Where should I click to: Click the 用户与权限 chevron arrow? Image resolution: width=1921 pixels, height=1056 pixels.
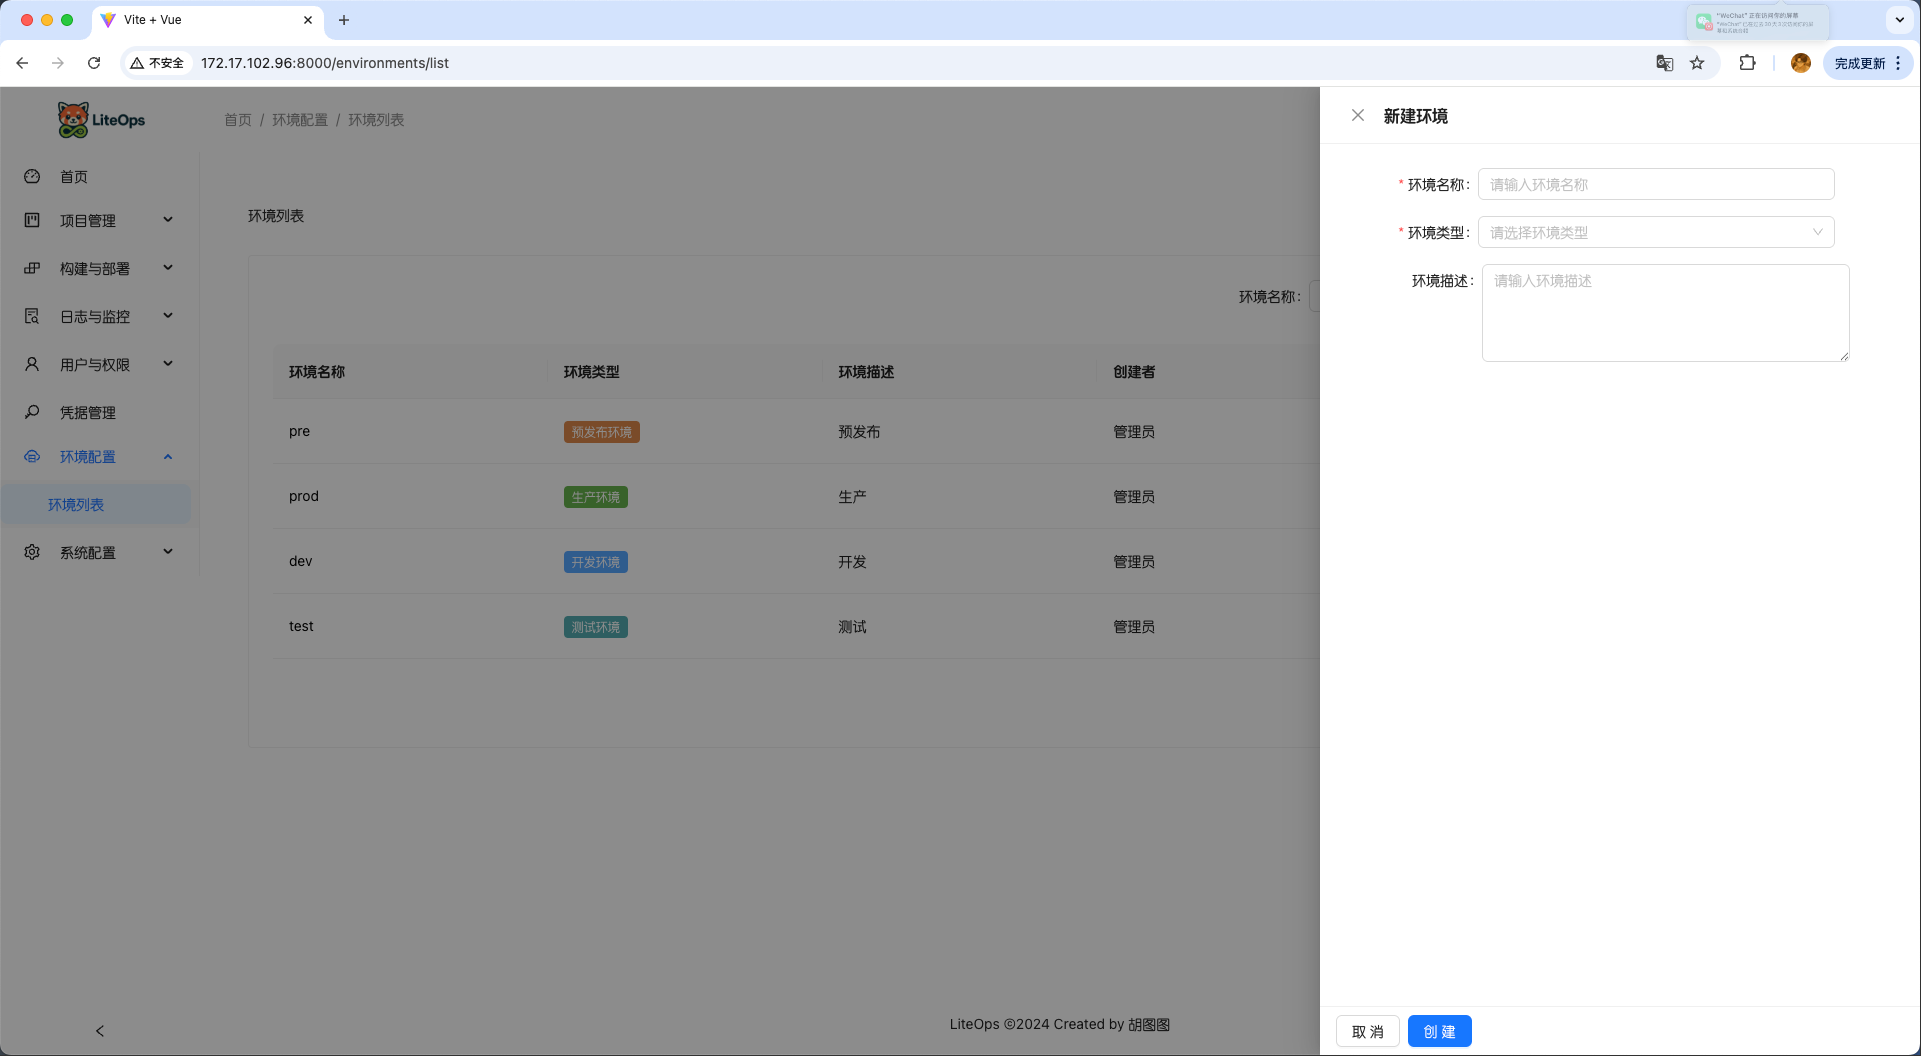[x=168, y=364]
